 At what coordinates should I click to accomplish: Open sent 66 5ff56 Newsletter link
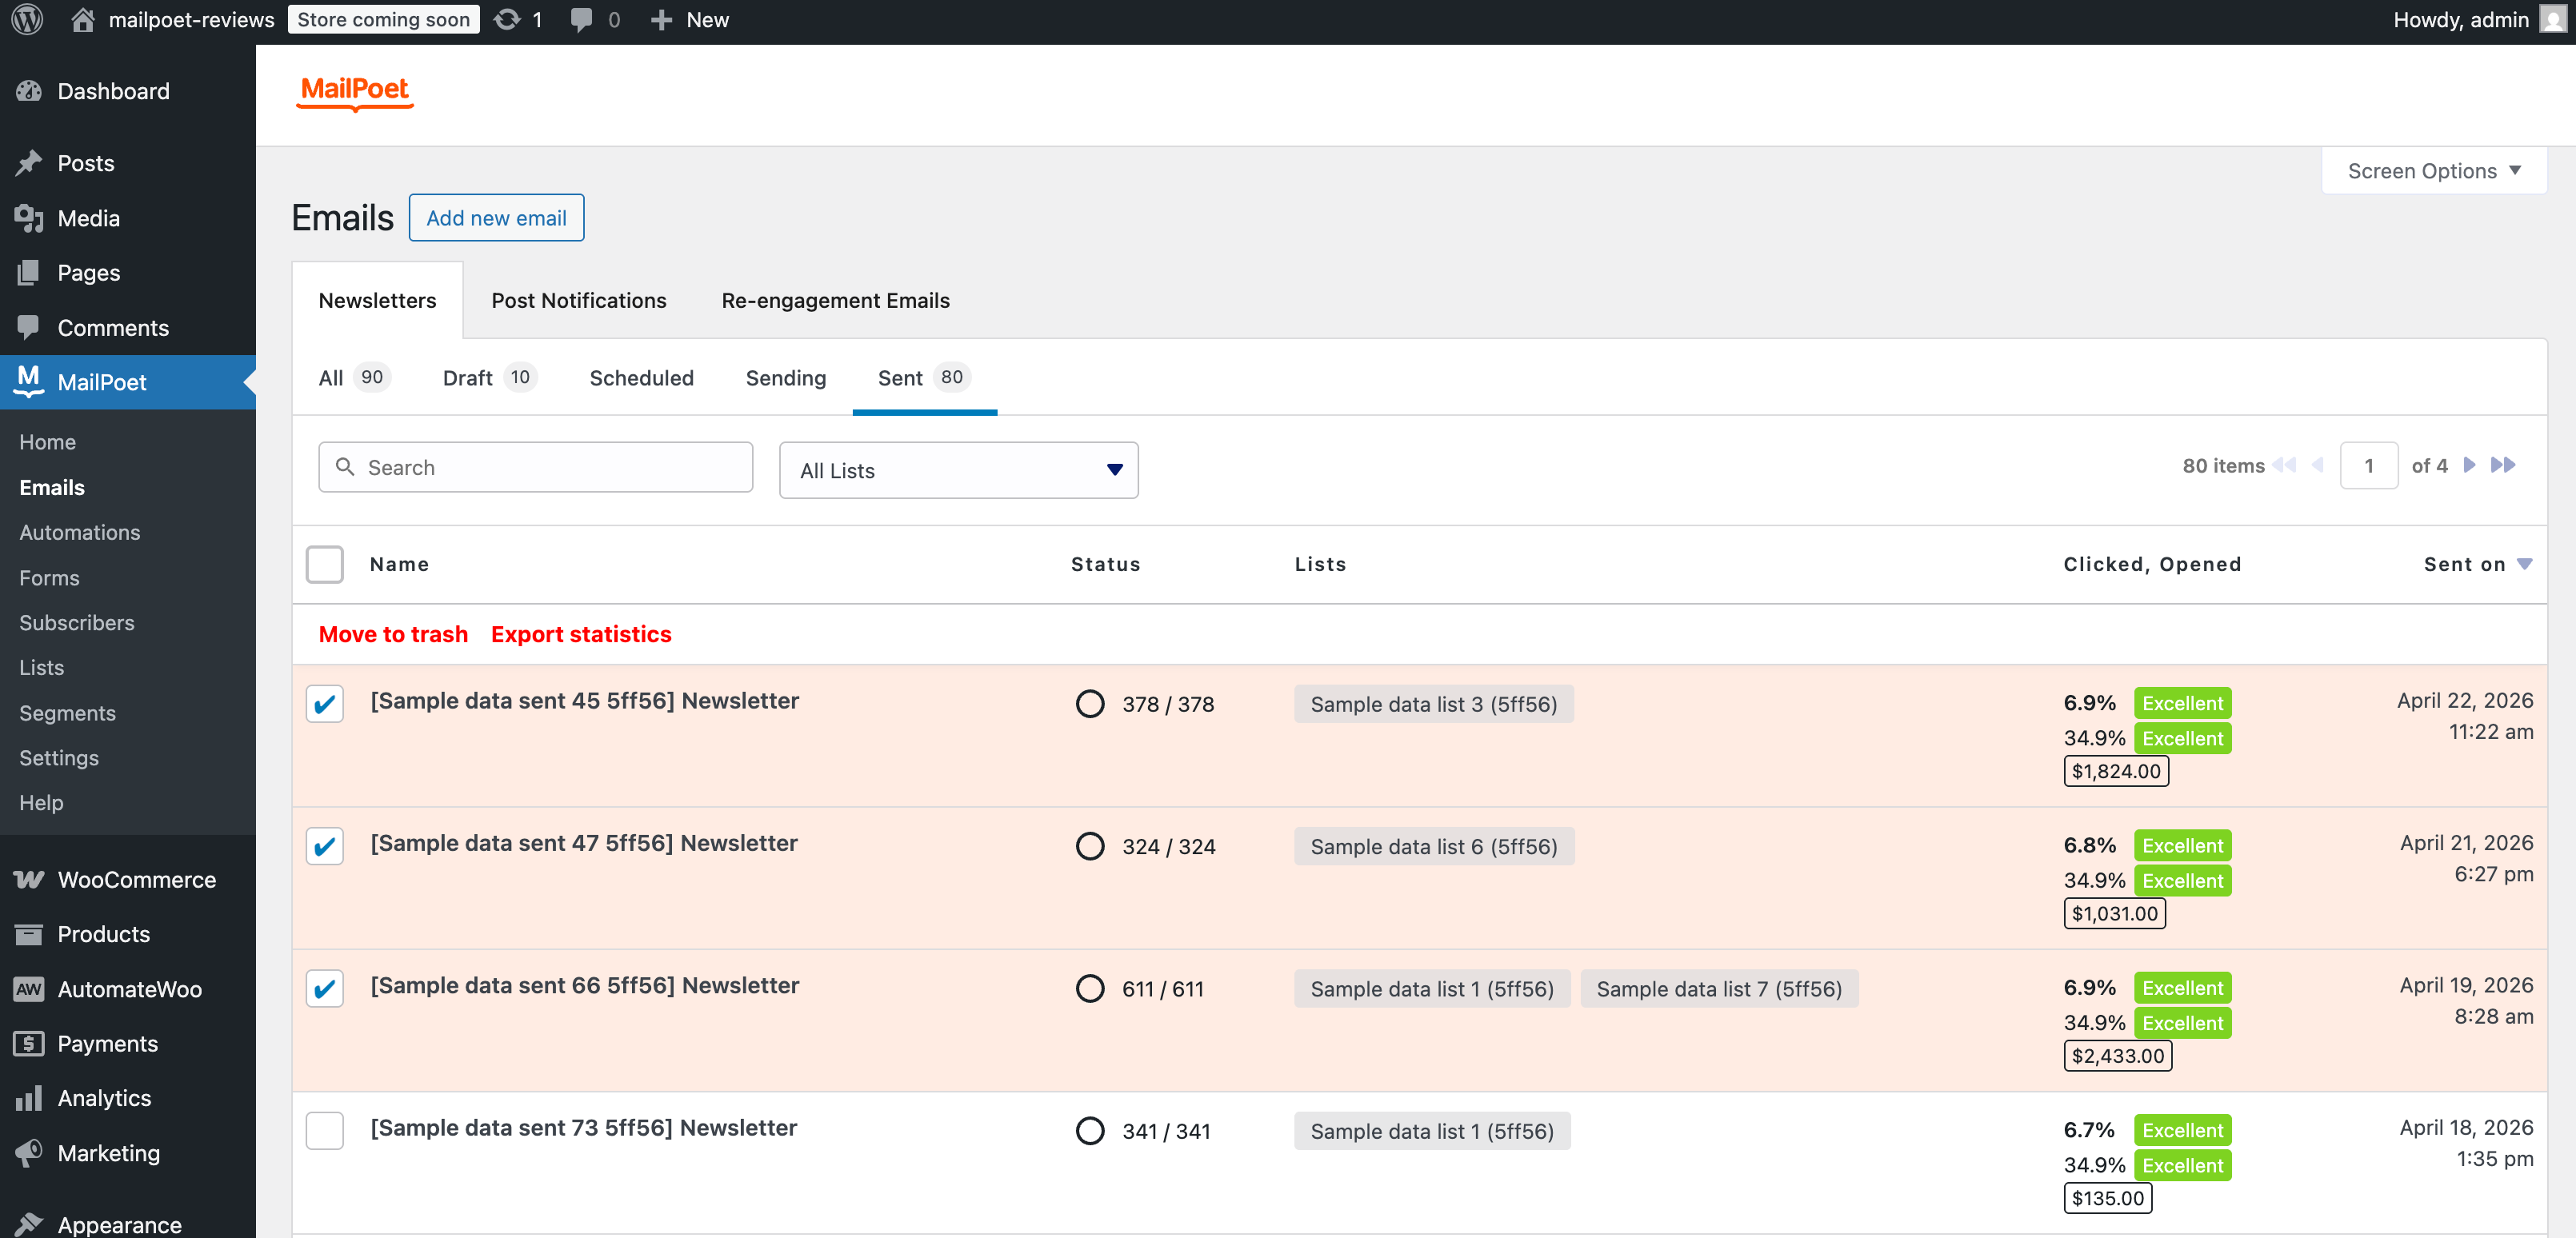[x=584, y=985]
